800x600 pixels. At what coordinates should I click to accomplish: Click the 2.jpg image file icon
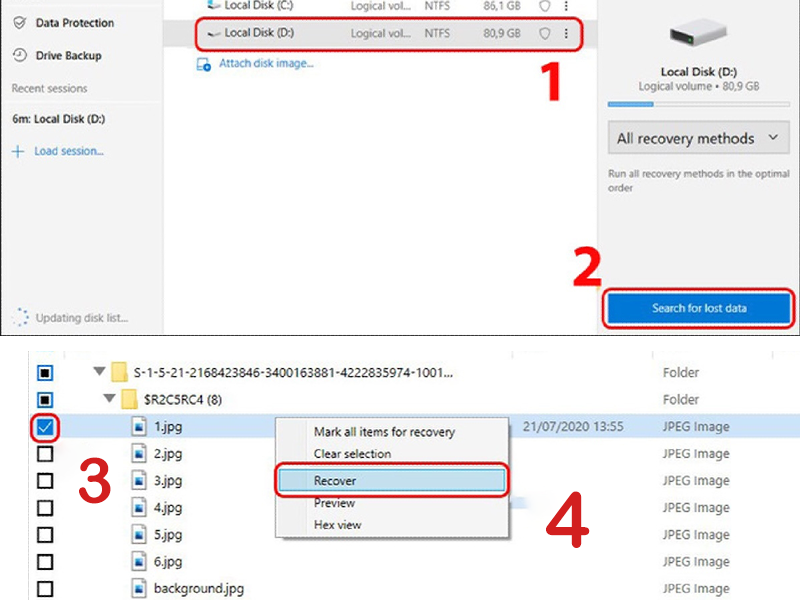(x=141, y=454)
